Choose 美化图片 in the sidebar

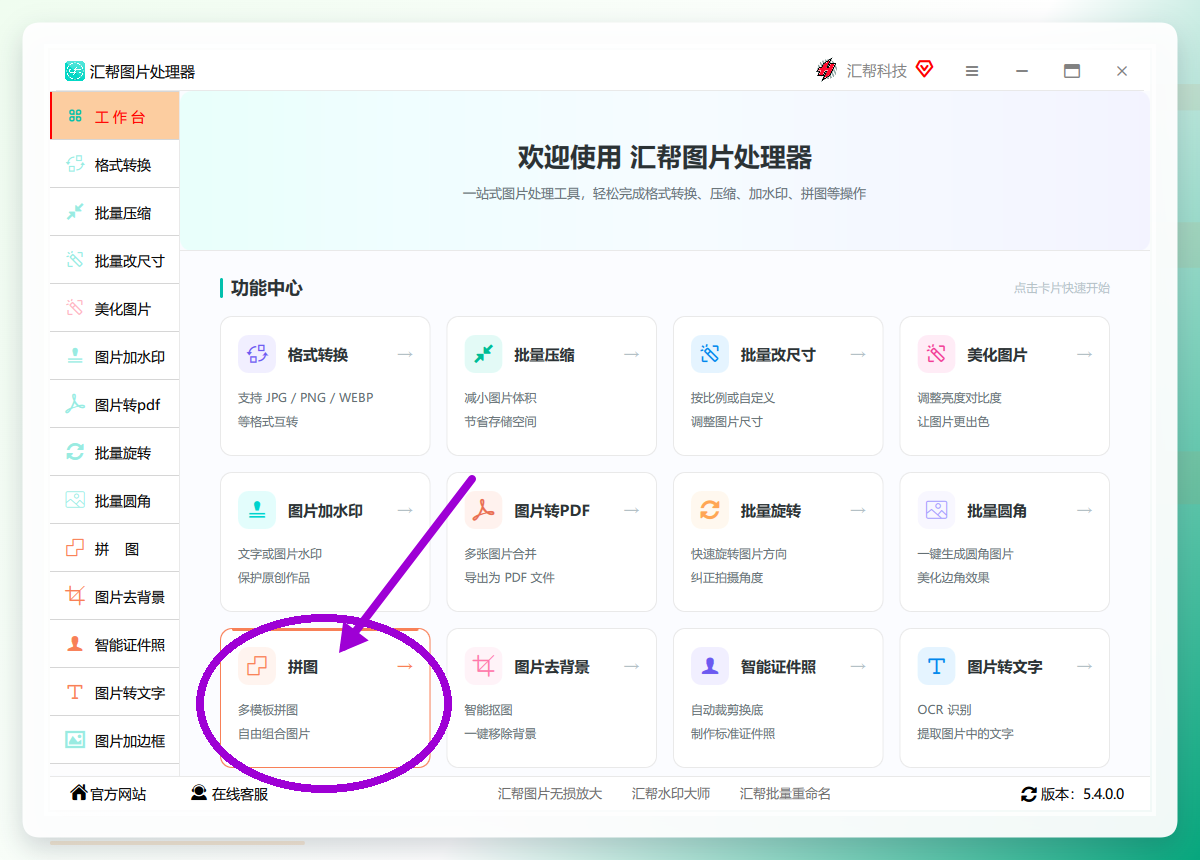[115, 308]
